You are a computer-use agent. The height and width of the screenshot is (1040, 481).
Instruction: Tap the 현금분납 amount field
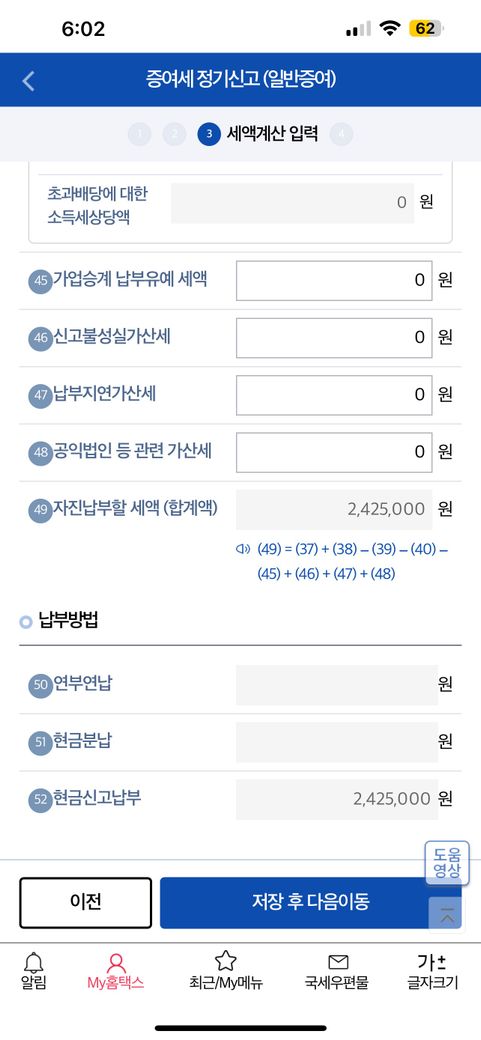(336, 742)
